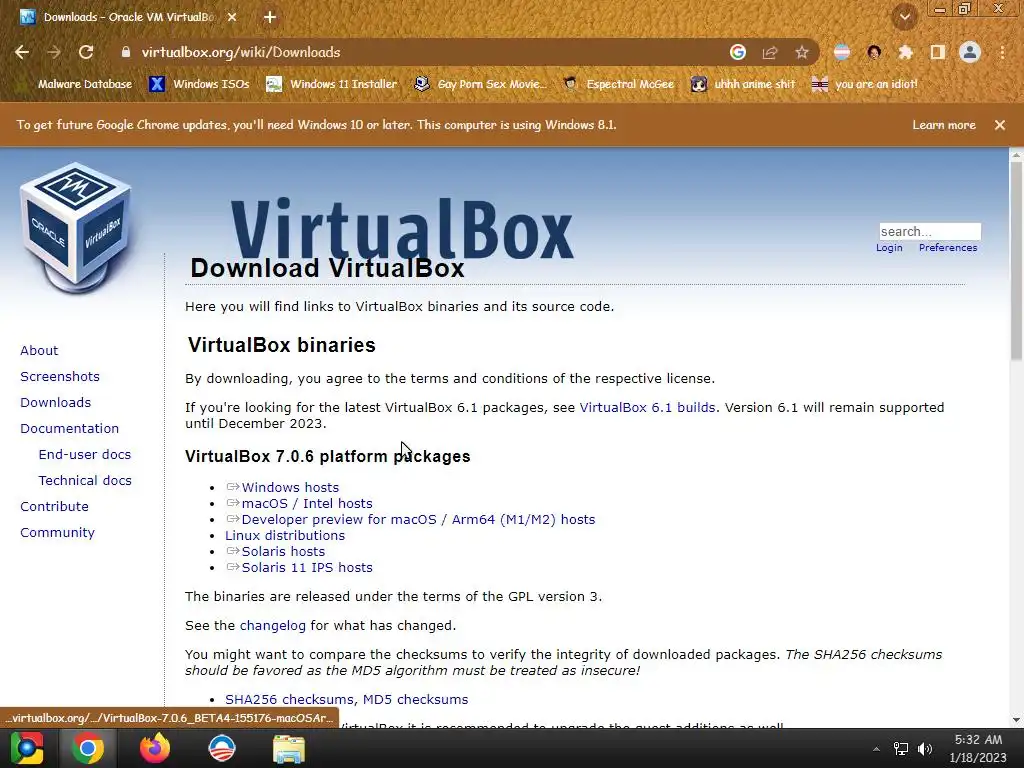
Task: Bookmark this page with the star
Action: [x=802, y=52]
